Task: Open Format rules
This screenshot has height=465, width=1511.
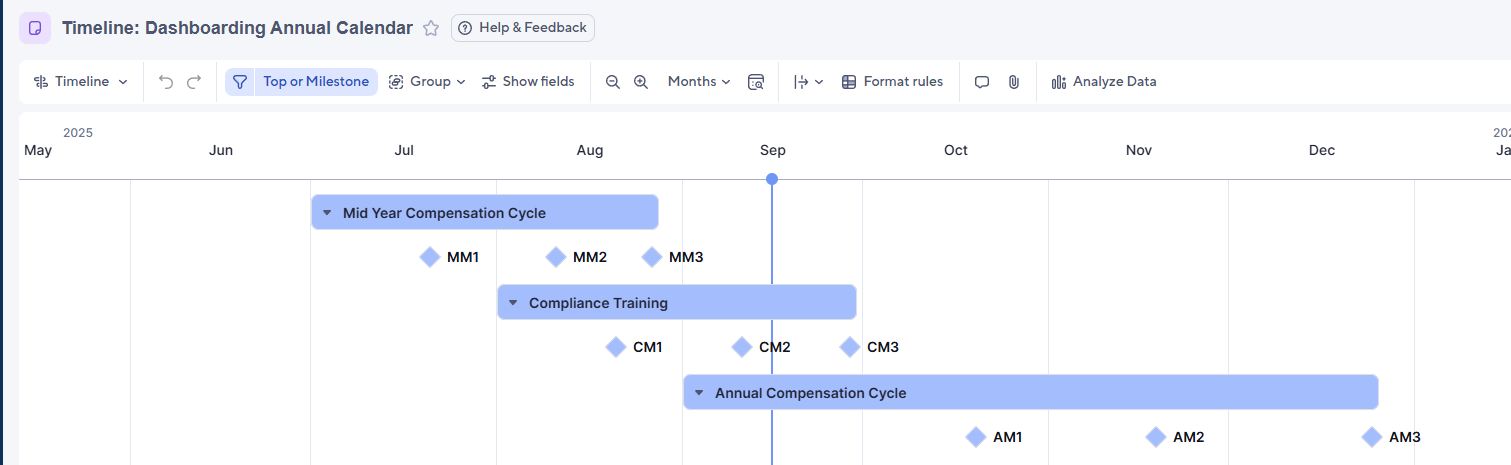Action: tap(892, 82)
